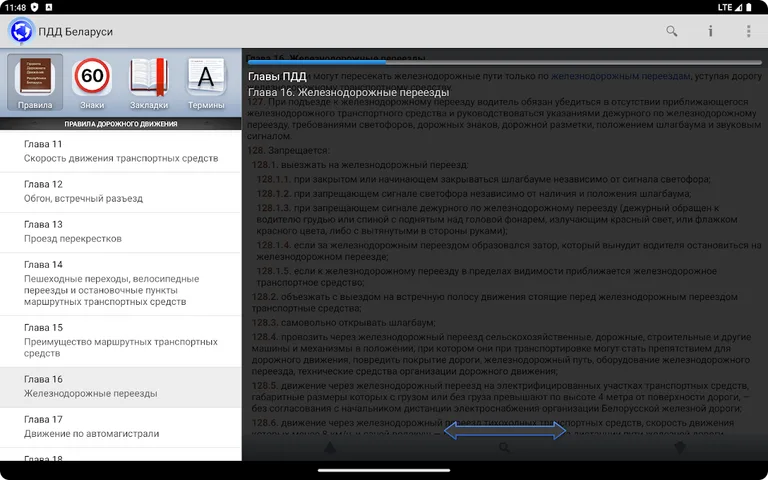Click paragraph 127 about approaching the crossing
The image size is (768, 480).
(x=505, y=119)
